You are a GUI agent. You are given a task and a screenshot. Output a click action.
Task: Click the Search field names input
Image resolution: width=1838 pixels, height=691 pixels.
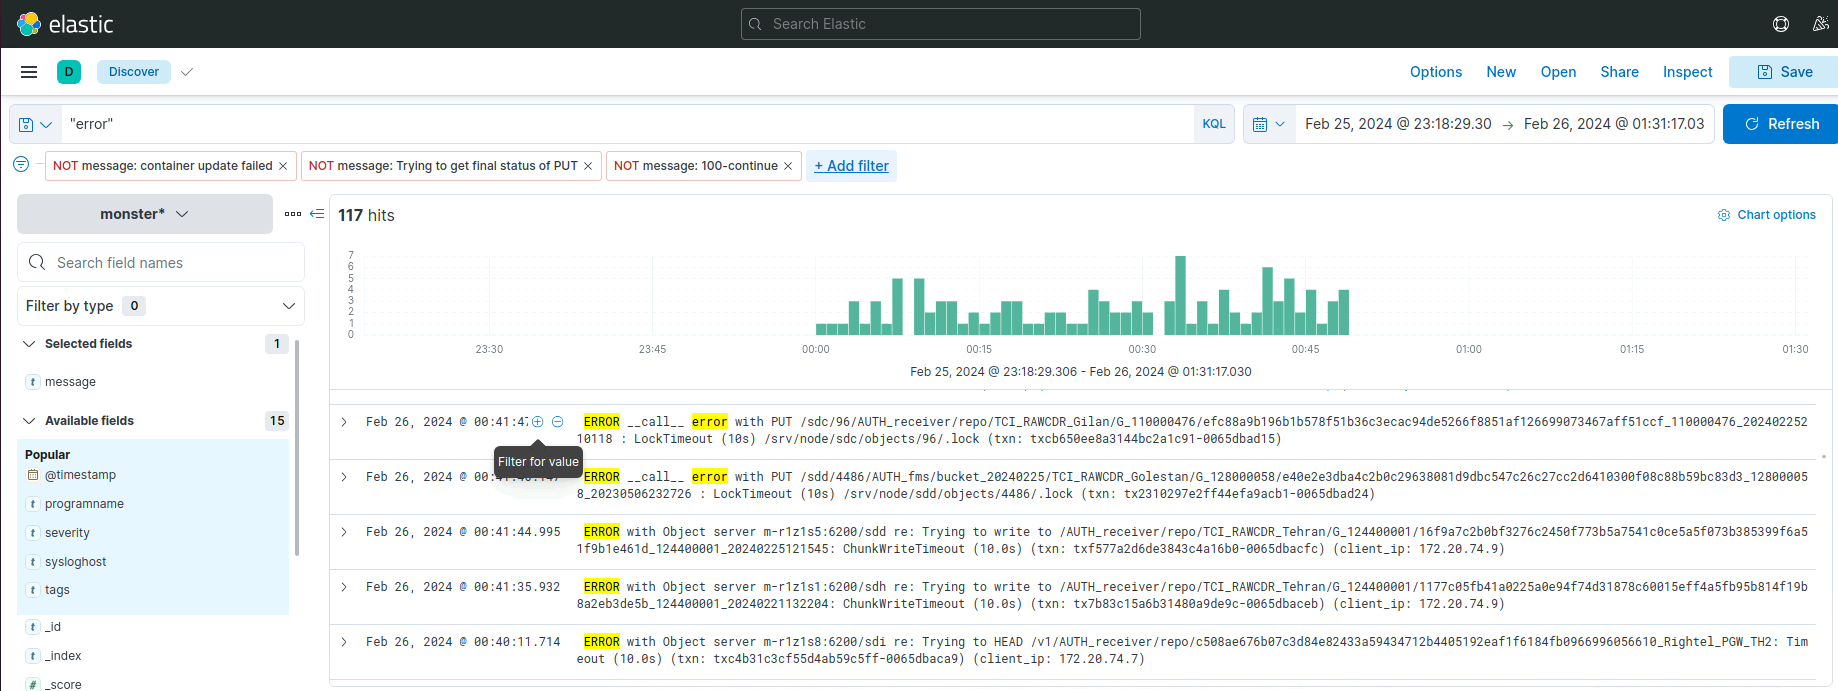pyautogui.click(x=170, y=263)
